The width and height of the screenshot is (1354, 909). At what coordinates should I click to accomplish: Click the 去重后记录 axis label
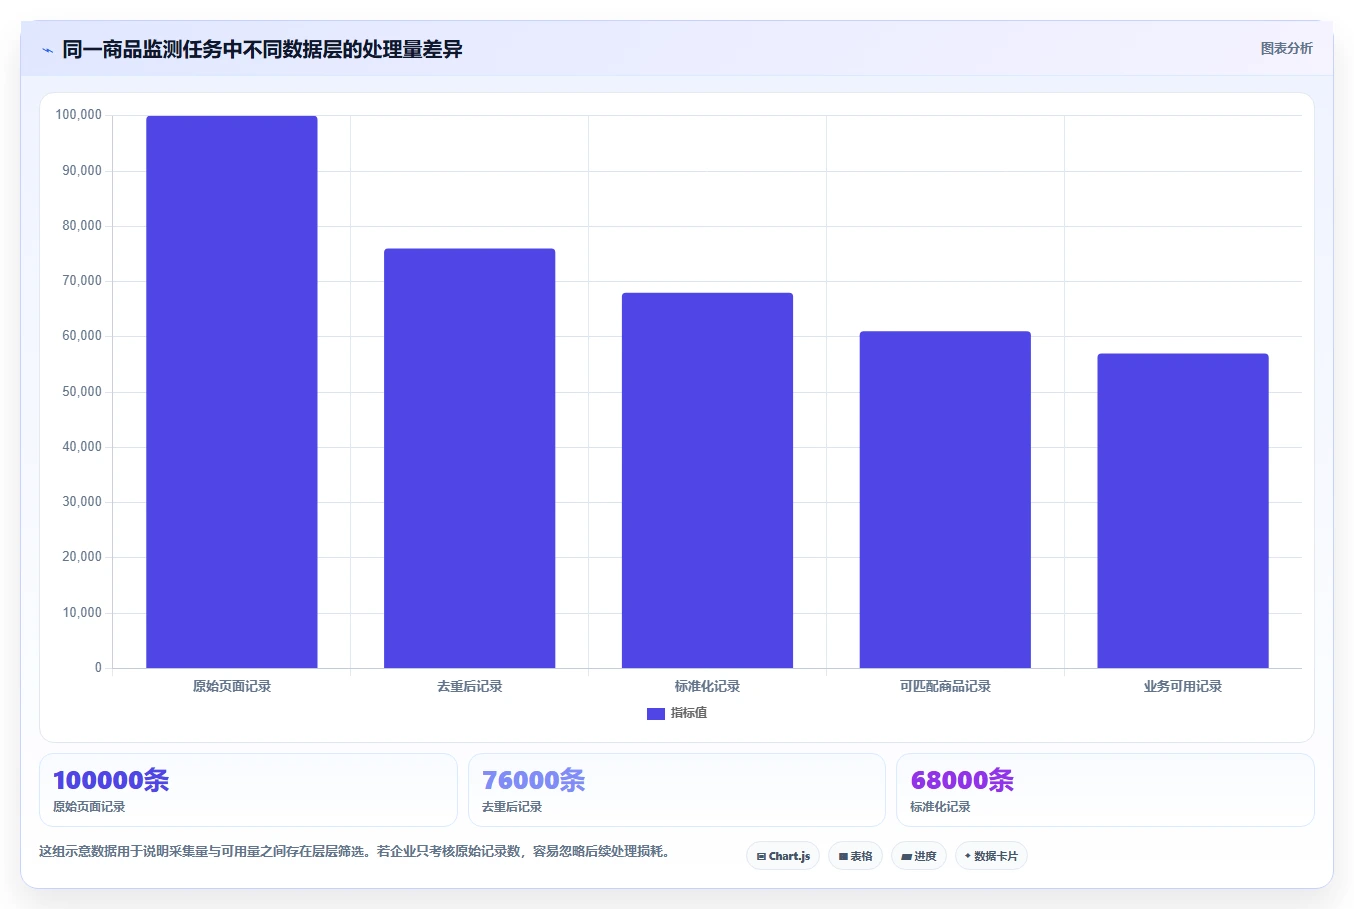click(x=470, y=686)
